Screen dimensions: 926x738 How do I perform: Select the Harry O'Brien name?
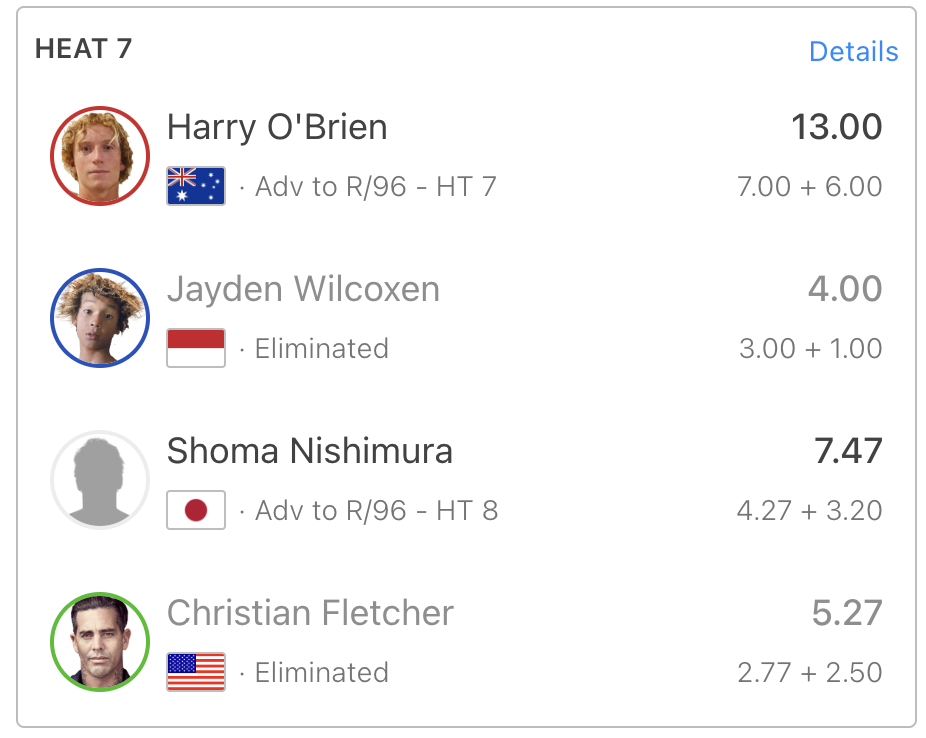[x=277, y=128]
